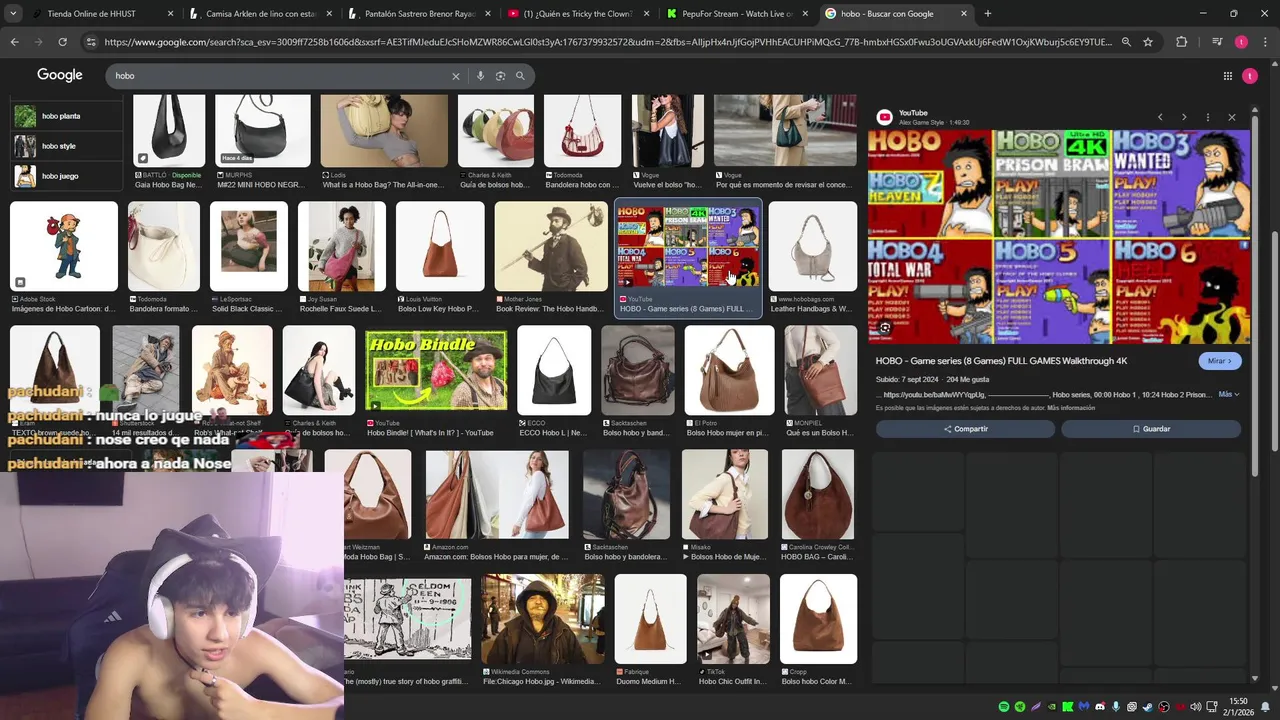Open the Adobe Stock hobo cartoon thumbnail
Screen dimensions: 1280x720
point(64,247)
